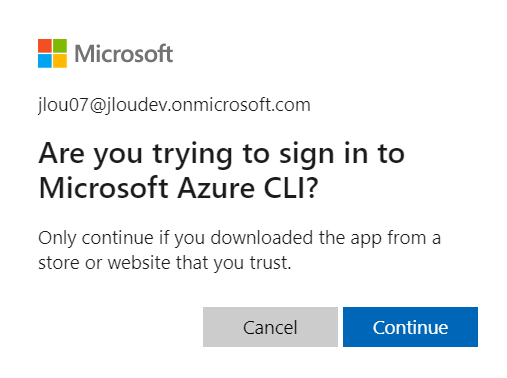The image size is (507, 378).
Task: Cancel the Azure CLI sign-in
Action: pyautogui.click(x=270, y=327)
